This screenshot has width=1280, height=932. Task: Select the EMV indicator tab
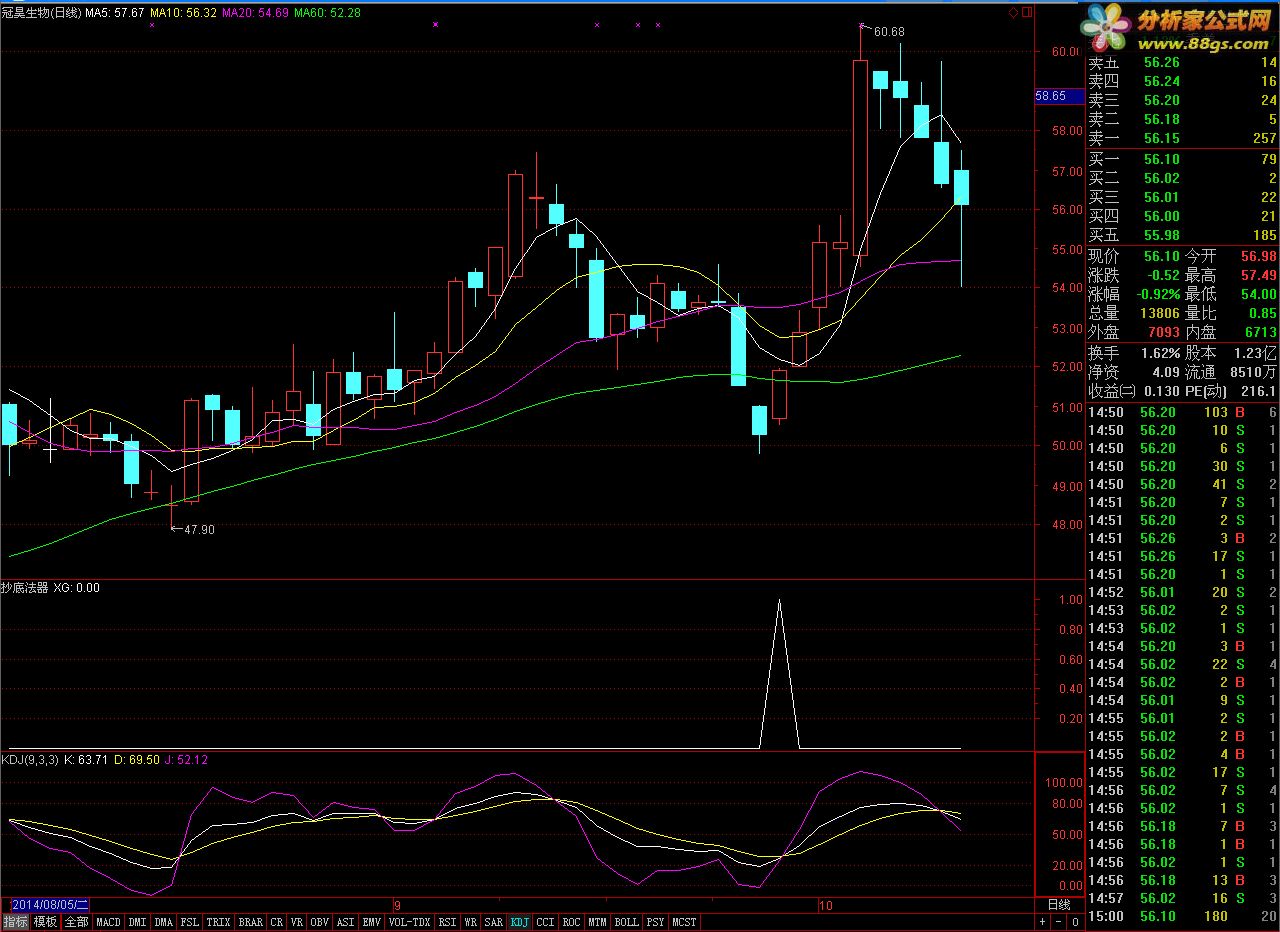point(372,922)
